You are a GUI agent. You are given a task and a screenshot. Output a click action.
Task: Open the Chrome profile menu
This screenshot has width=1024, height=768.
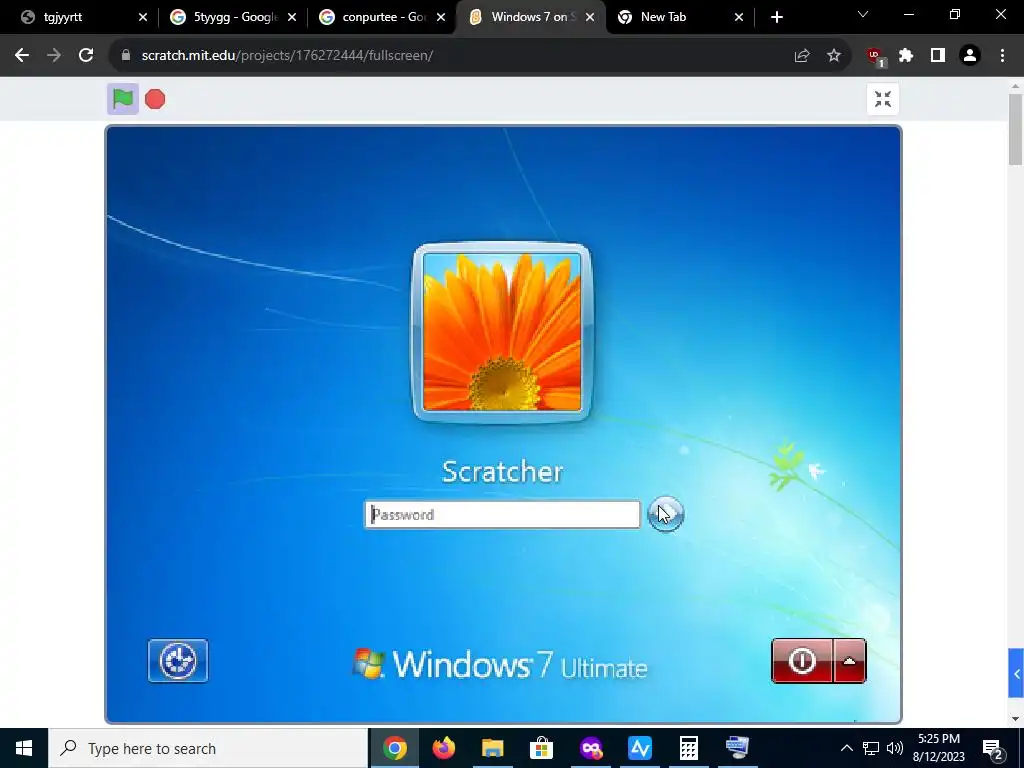[x=970, y=56]
